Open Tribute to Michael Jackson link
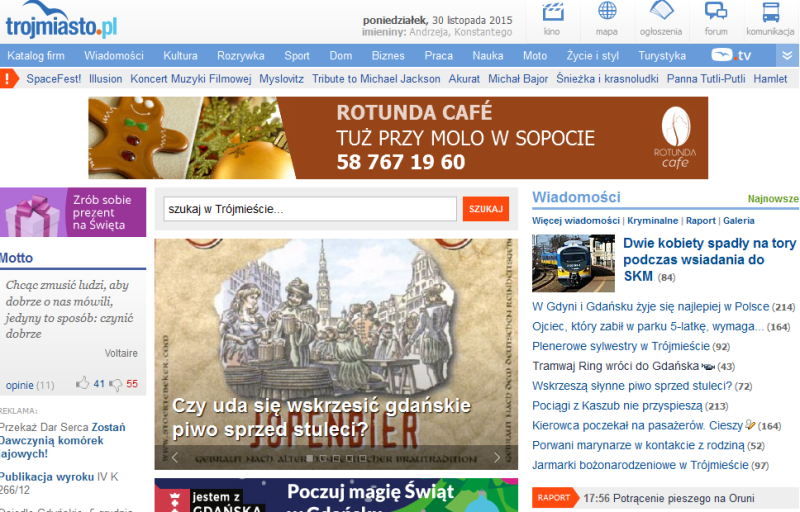The image size is (800, 512). click(x=376, y=79)
